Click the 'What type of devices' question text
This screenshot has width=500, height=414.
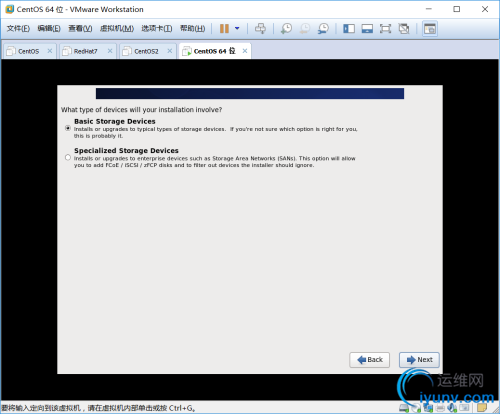141,110
